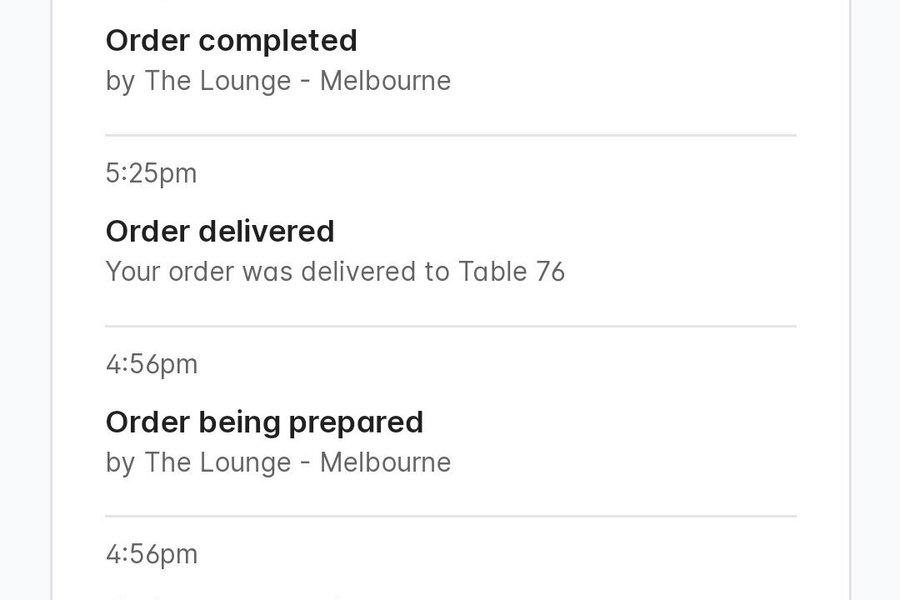Select the "Order completed" status heading
Image resolution: width=900 pixels, height=600 pixels.
pos(231,41)
